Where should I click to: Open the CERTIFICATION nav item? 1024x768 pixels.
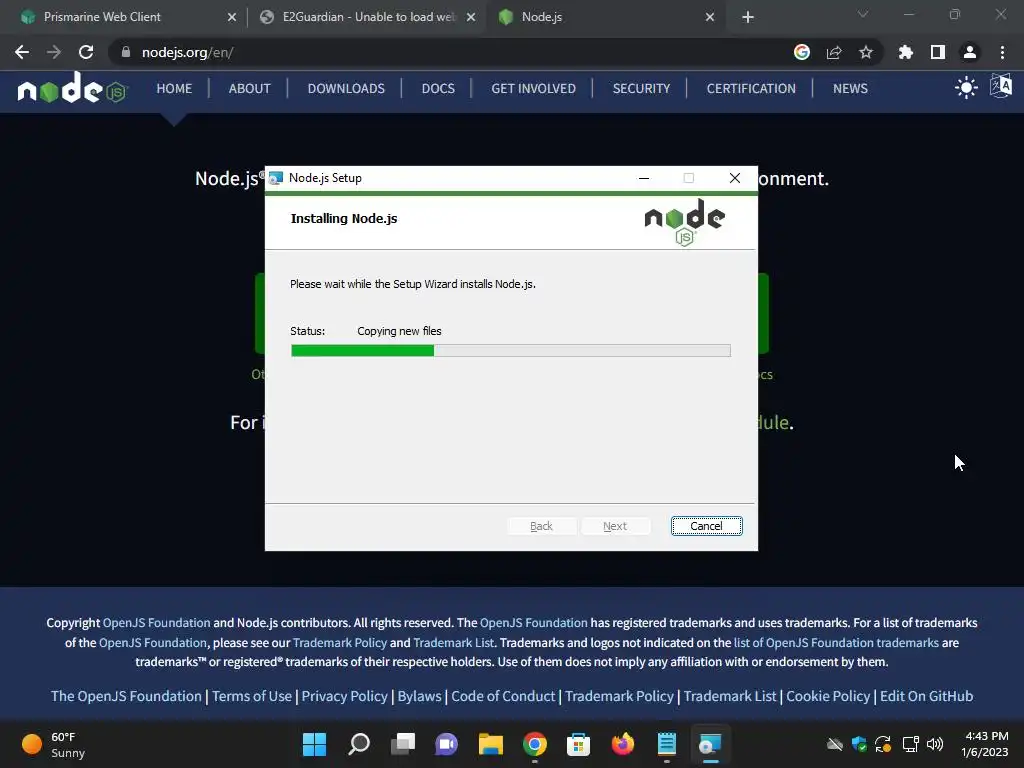[x=751, y=88]
